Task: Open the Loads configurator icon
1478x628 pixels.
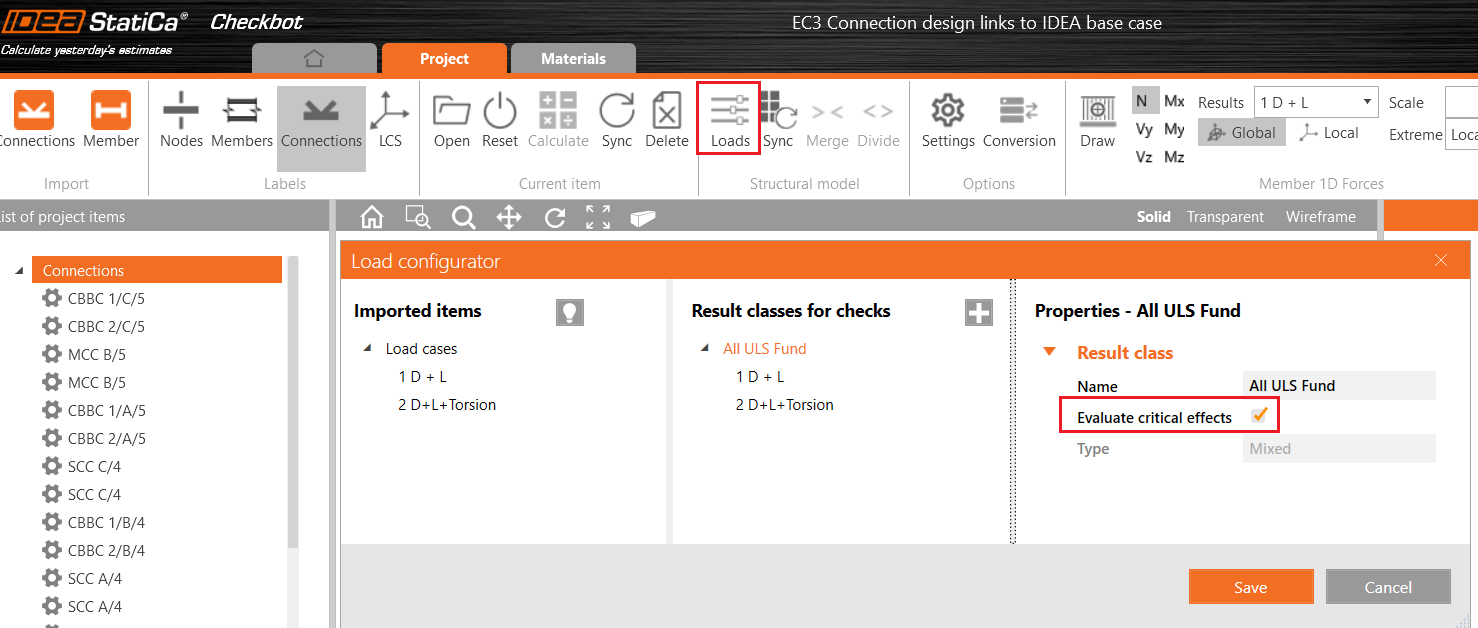Action: click(729, 120)
